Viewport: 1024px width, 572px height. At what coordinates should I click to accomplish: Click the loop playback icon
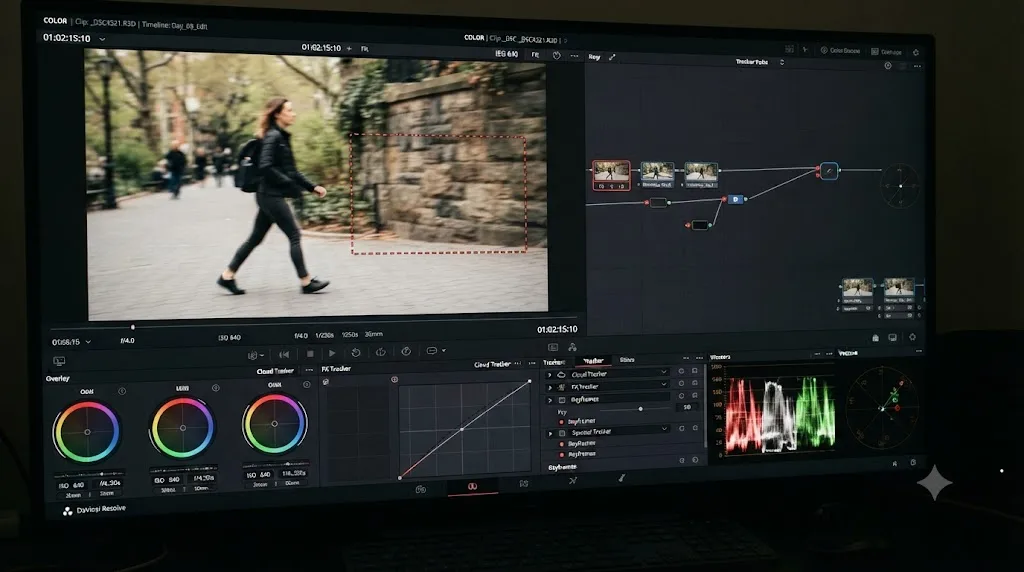pos(356,353)
